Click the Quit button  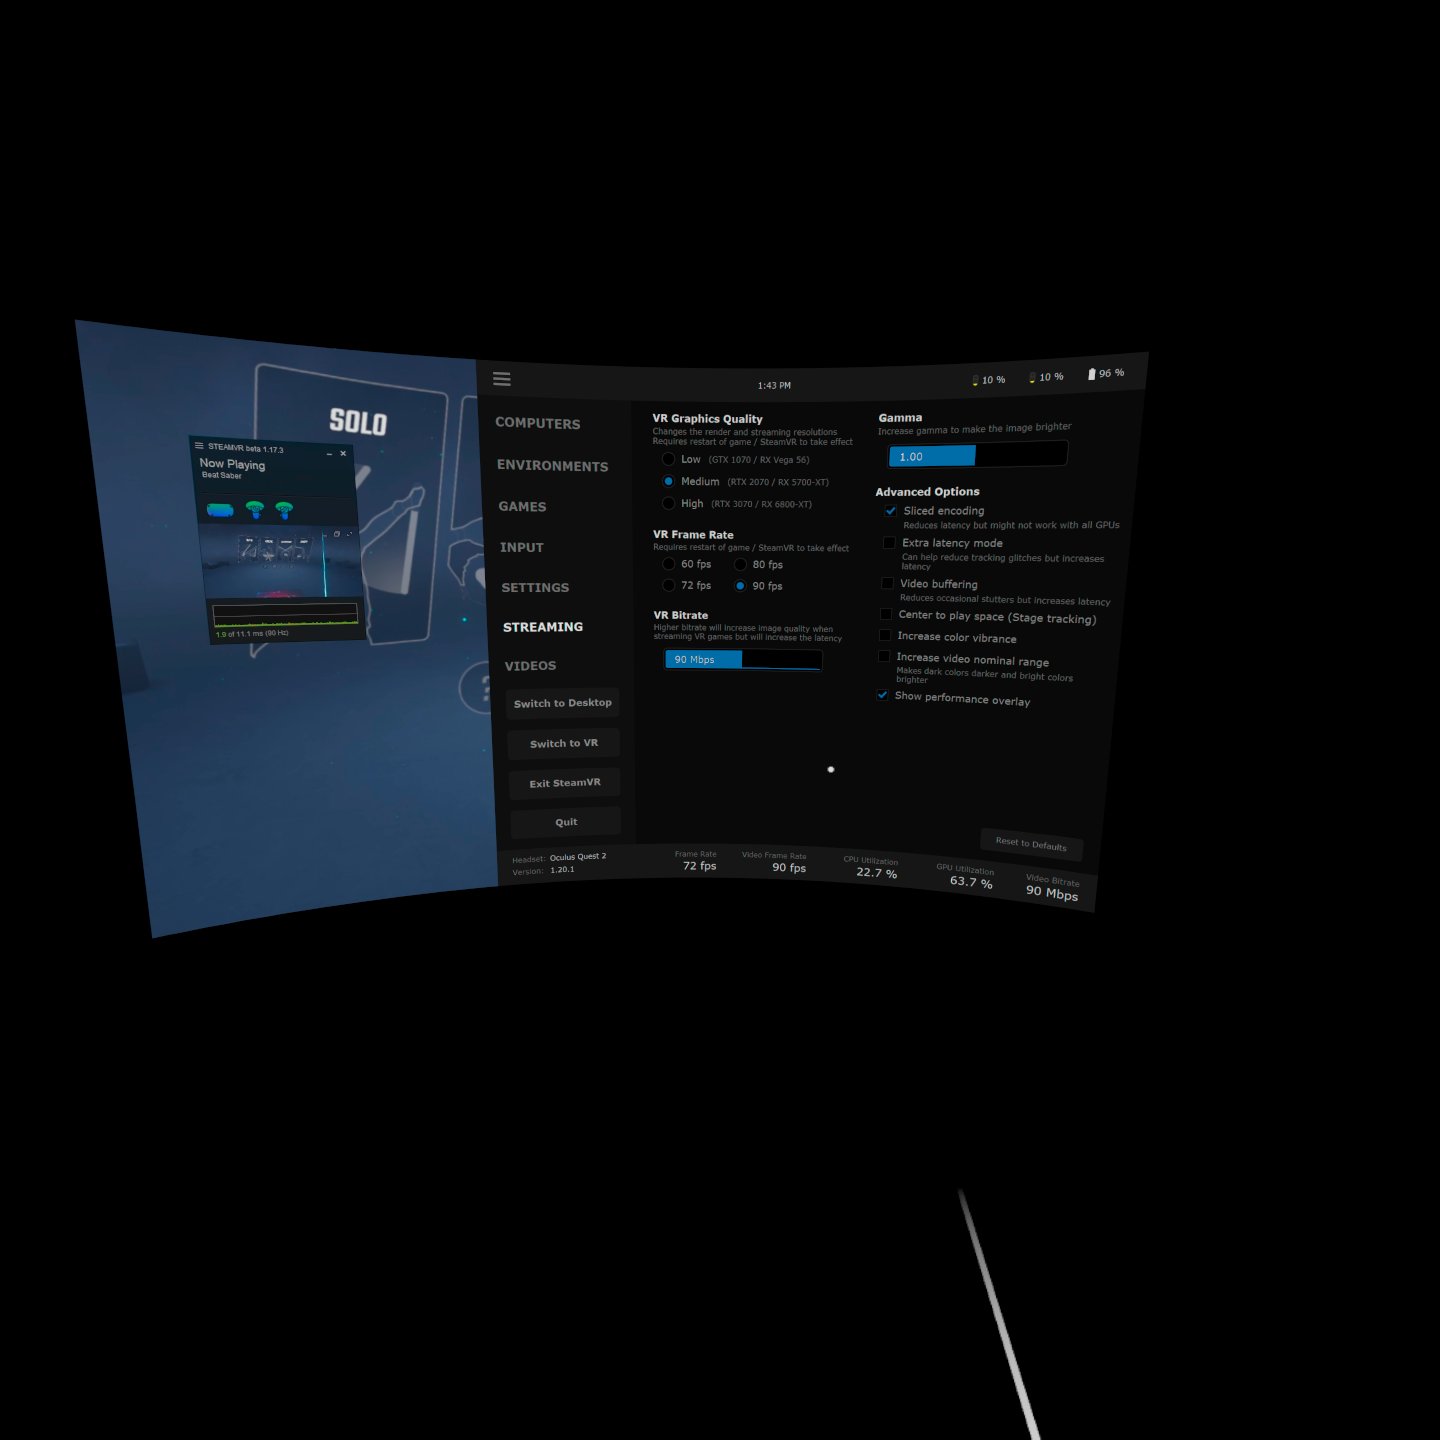point(566,822)
